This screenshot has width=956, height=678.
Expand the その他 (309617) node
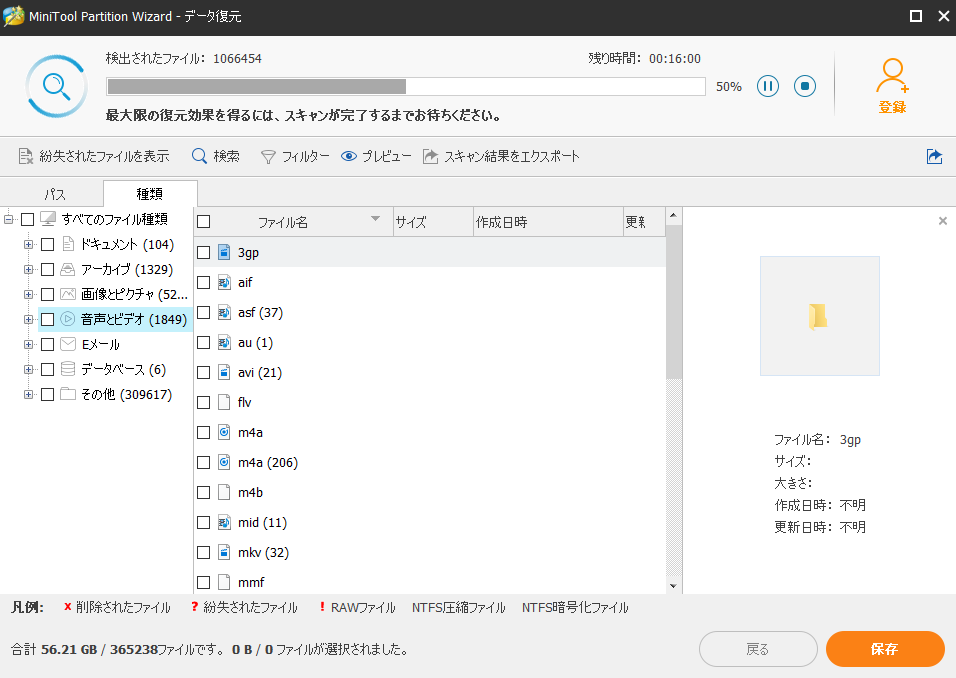(x=28, y=394)
